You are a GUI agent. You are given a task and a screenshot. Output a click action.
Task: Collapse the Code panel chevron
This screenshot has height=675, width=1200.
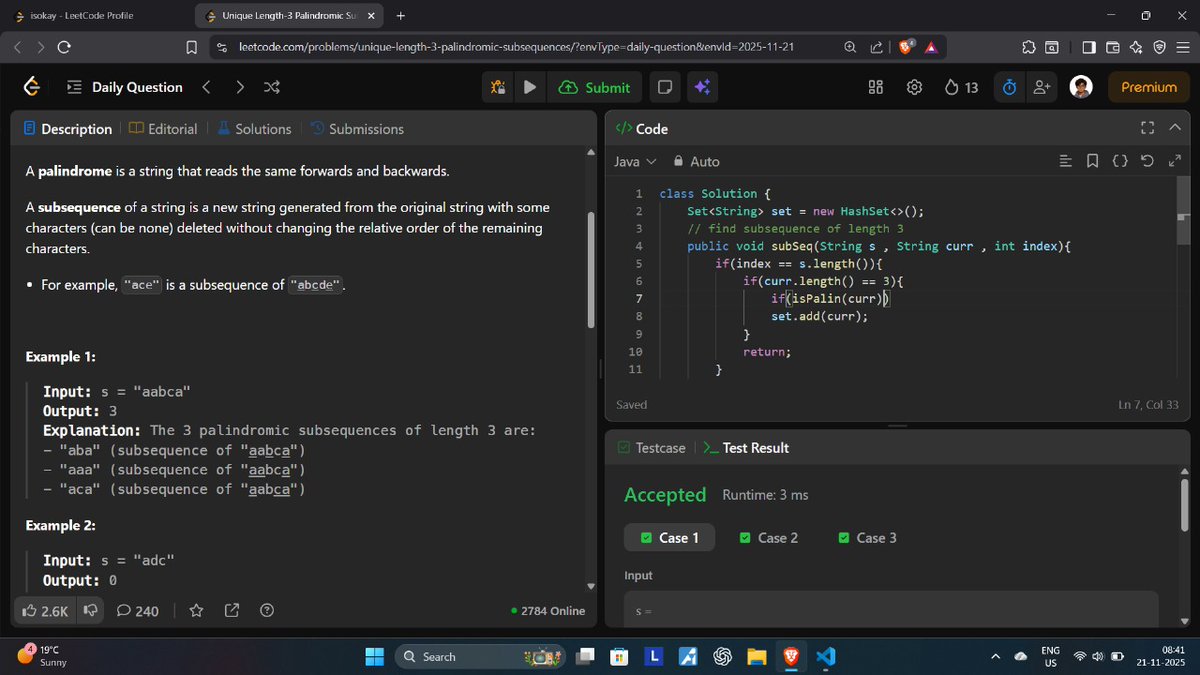point(1175,128)
